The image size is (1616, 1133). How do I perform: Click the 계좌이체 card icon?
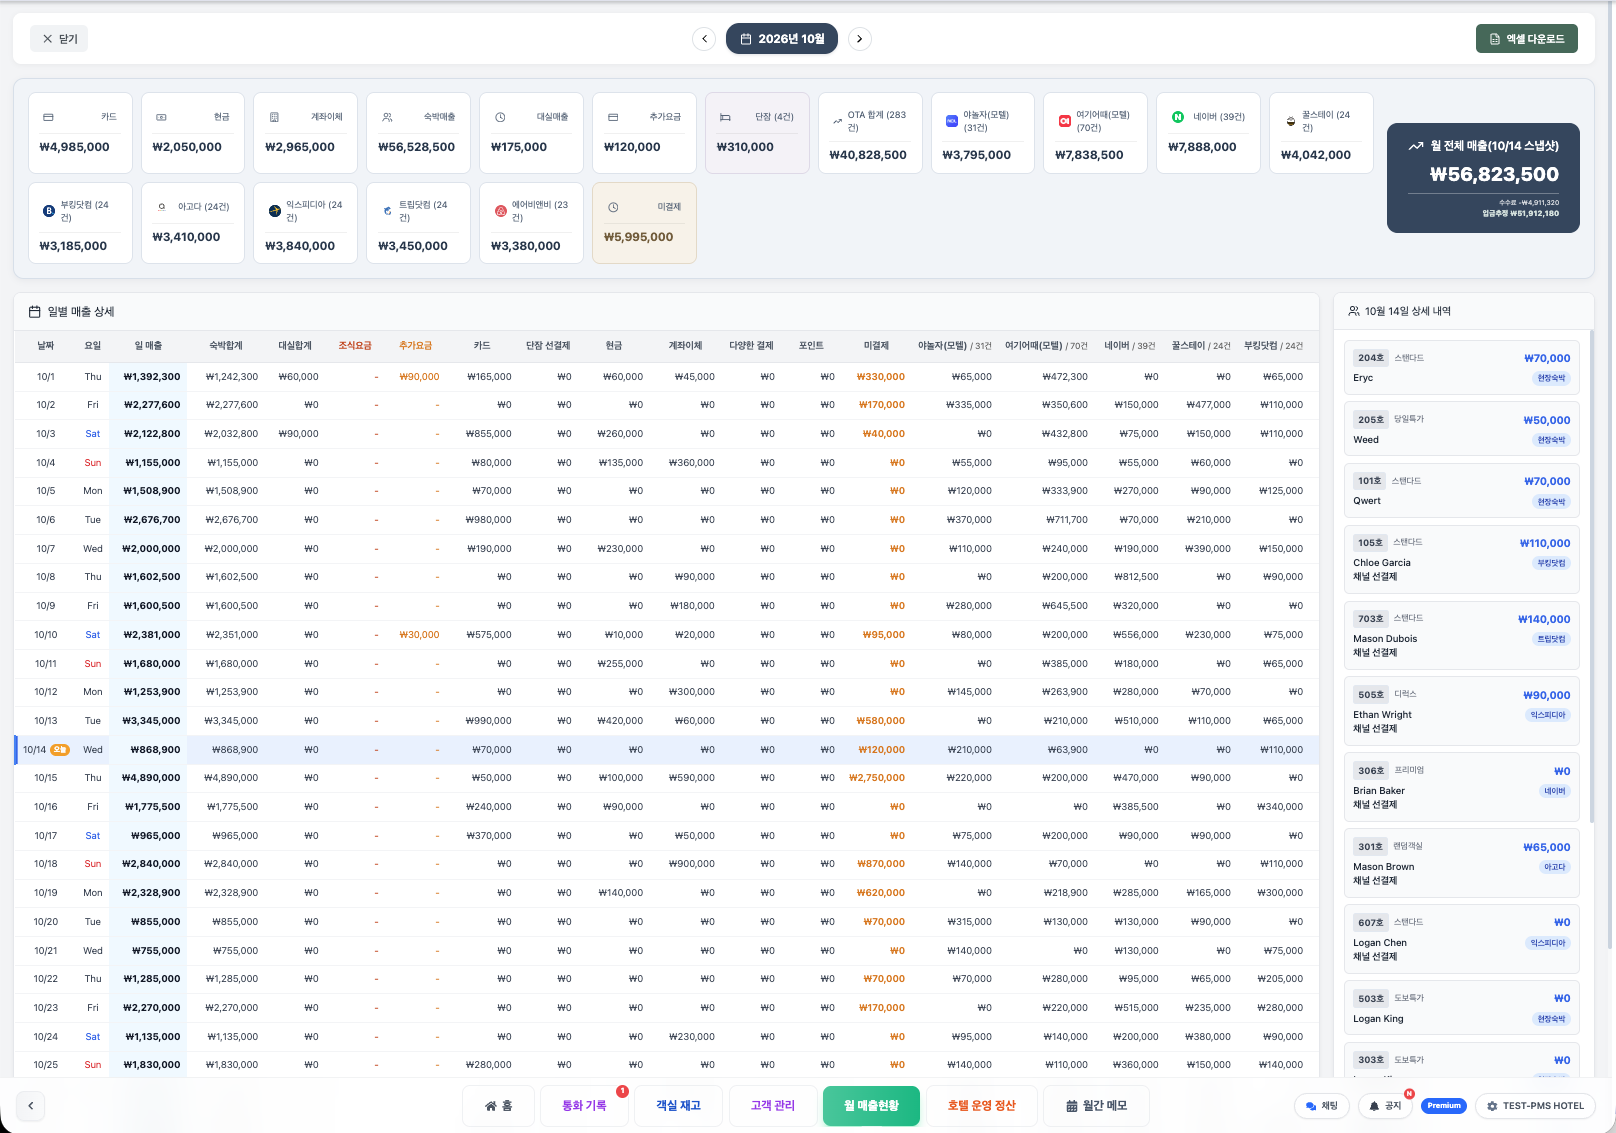(x=274, y=117)
